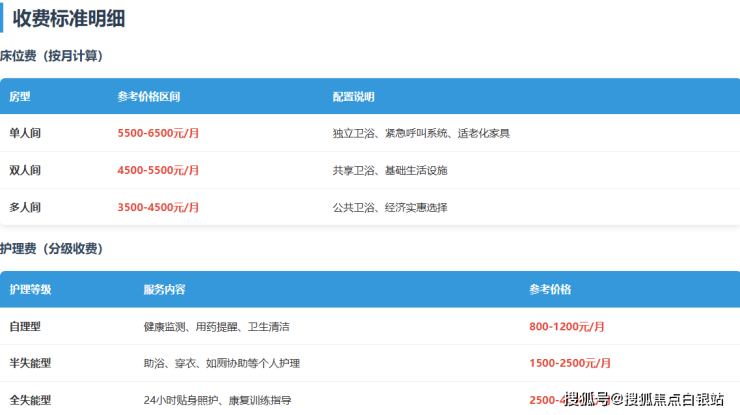This screenshot has width=740, height=415.
Task: Click the 1500-2500元/月 price
Action: (x=570, y=363)
